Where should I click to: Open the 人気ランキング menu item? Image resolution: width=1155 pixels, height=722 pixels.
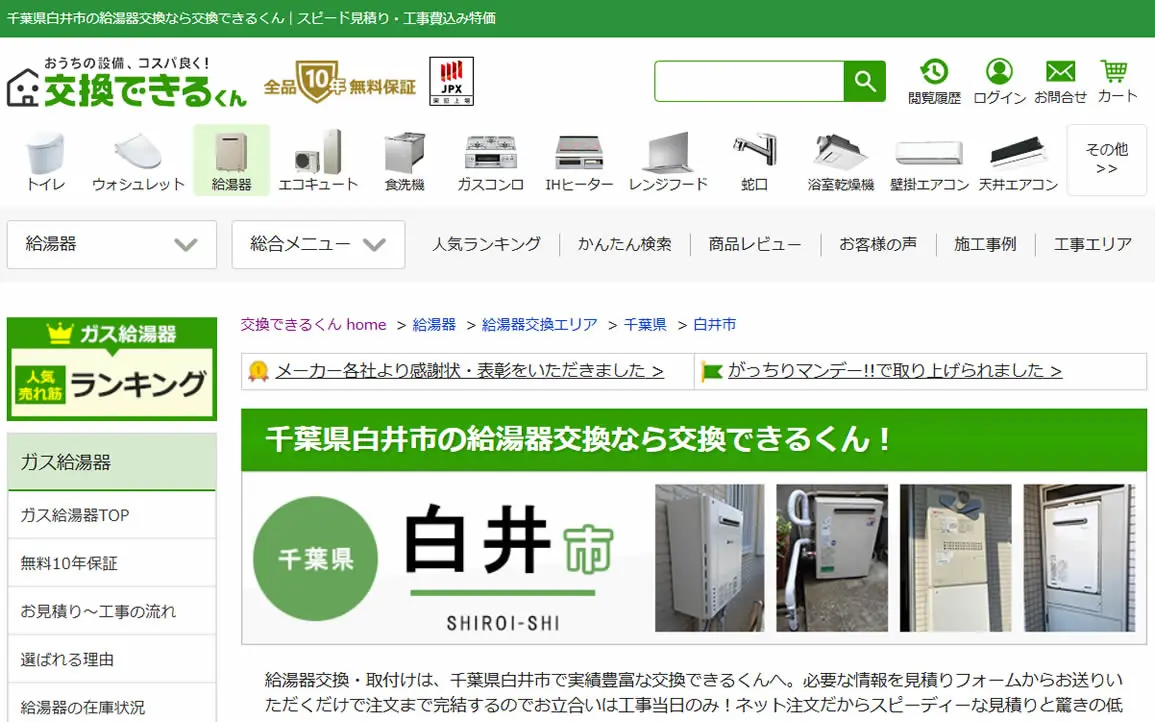point(486,244)
